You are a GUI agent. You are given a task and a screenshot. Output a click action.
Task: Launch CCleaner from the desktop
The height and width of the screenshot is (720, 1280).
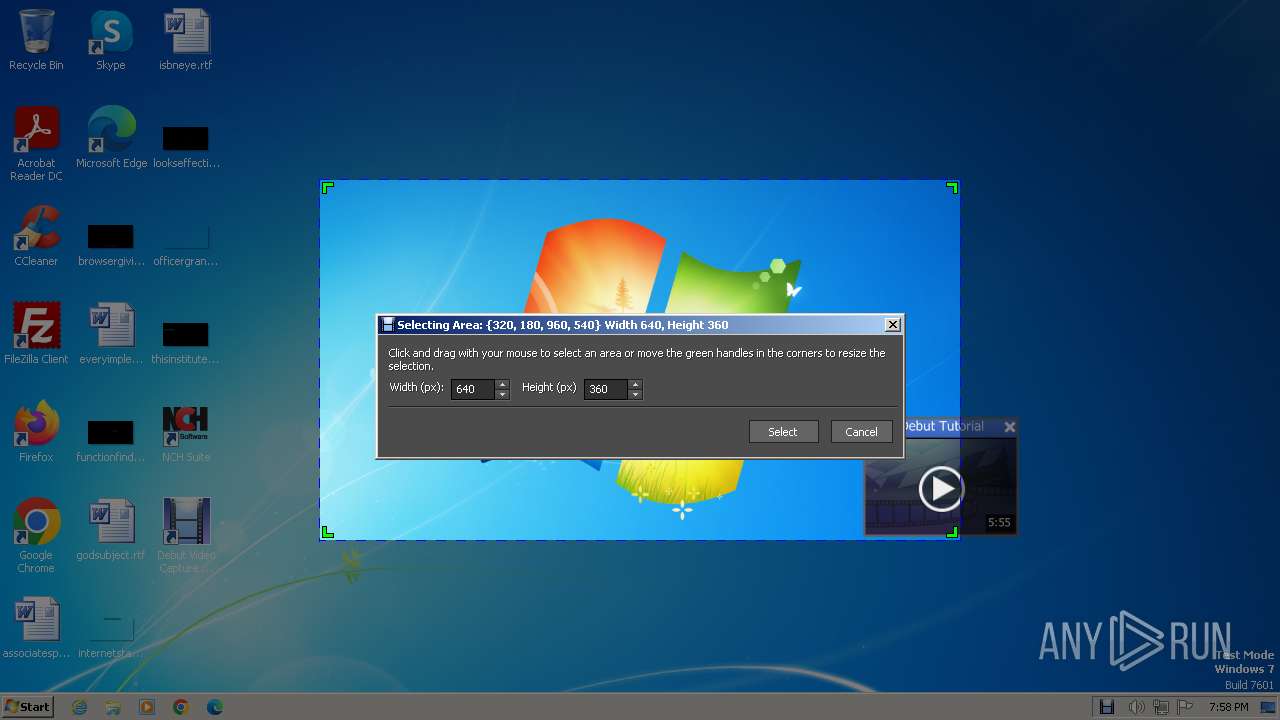(36, 236)
